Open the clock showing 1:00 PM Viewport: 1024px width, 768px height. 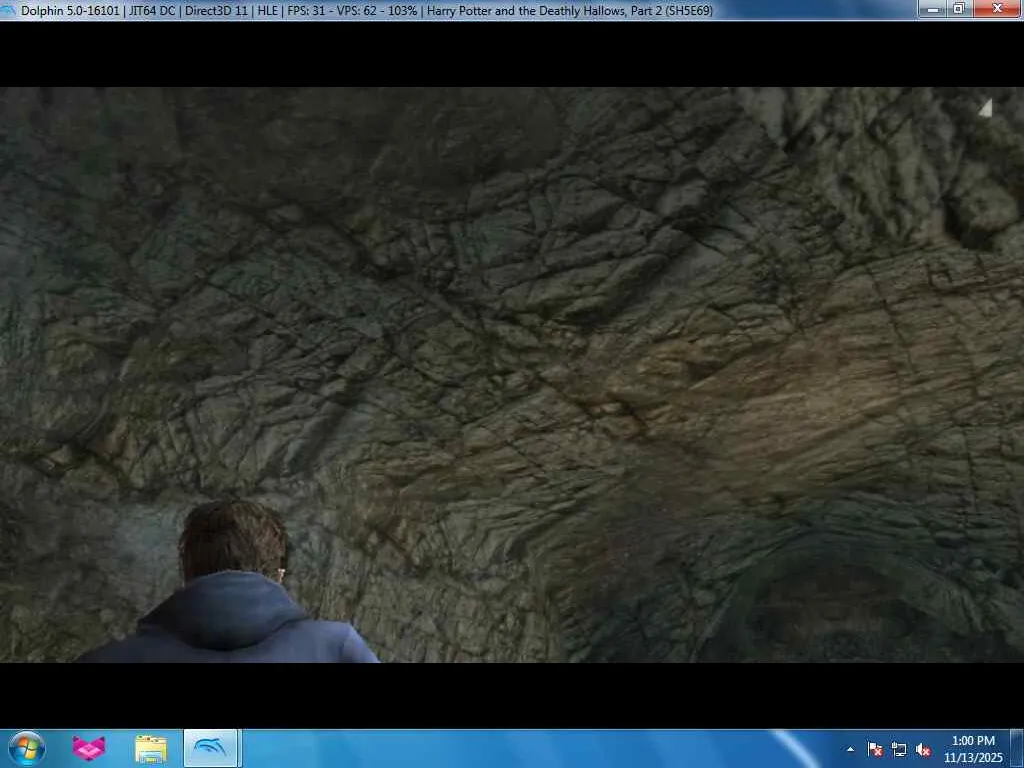click(973, 749)
